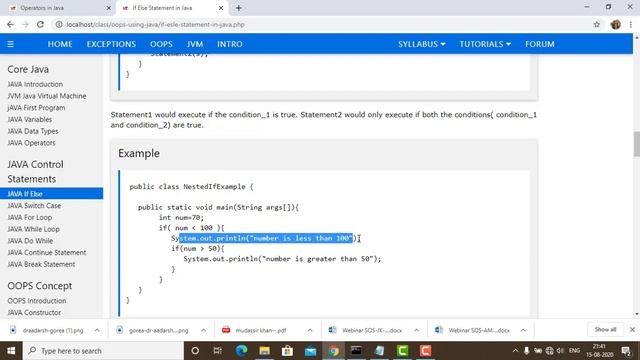640x360 pixels.
Task: Open Chrome three-dot menu
Action: 631,24
